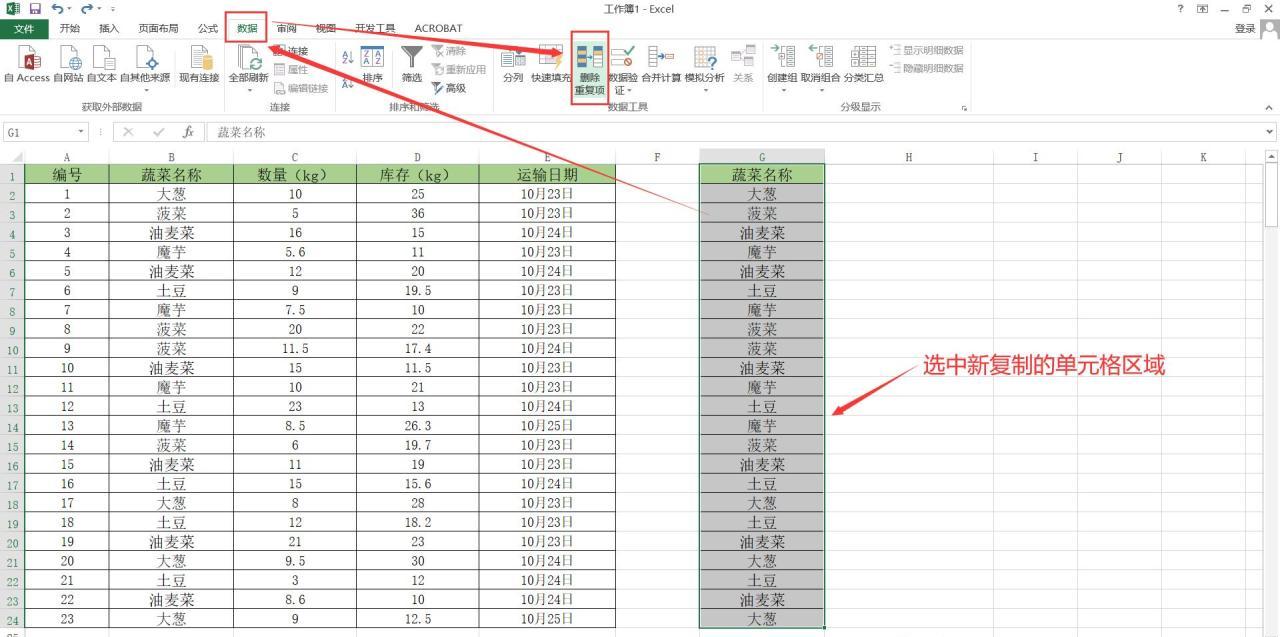Viewport: 1280px width, 637px height.
Task: Click header cell 库存（kg）
Action: tap(417, 175)
